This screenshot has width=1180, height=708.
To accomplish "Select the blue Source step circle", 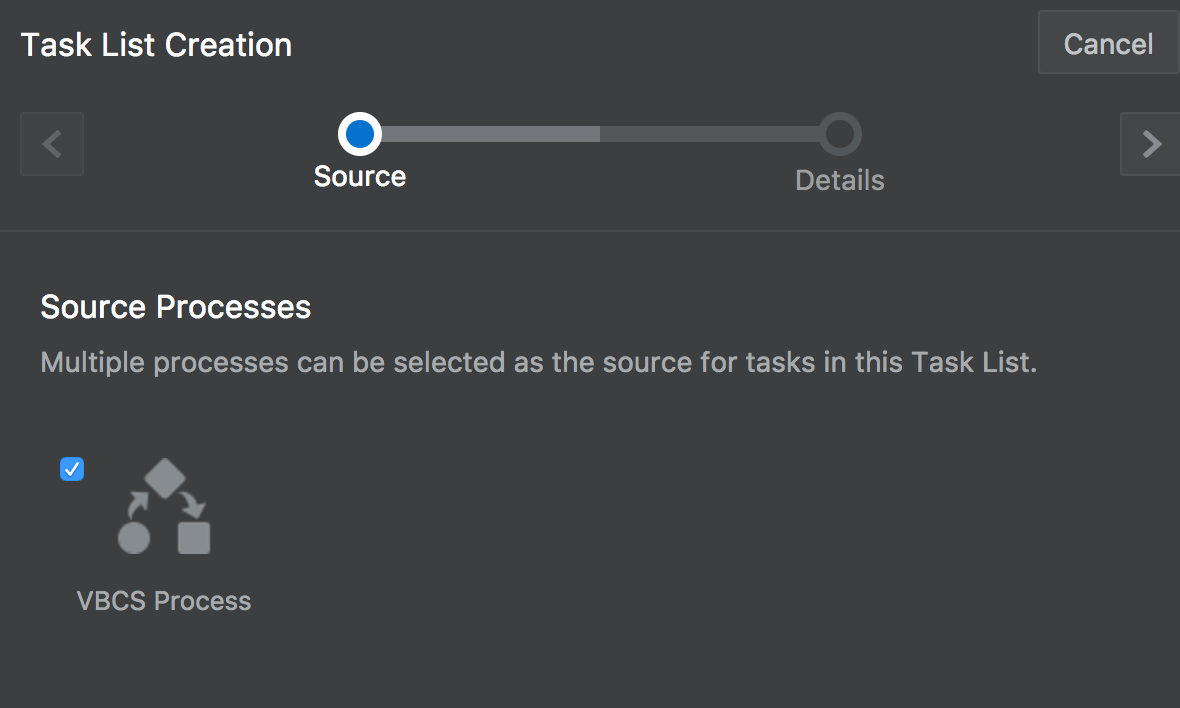I will (360, 134).
